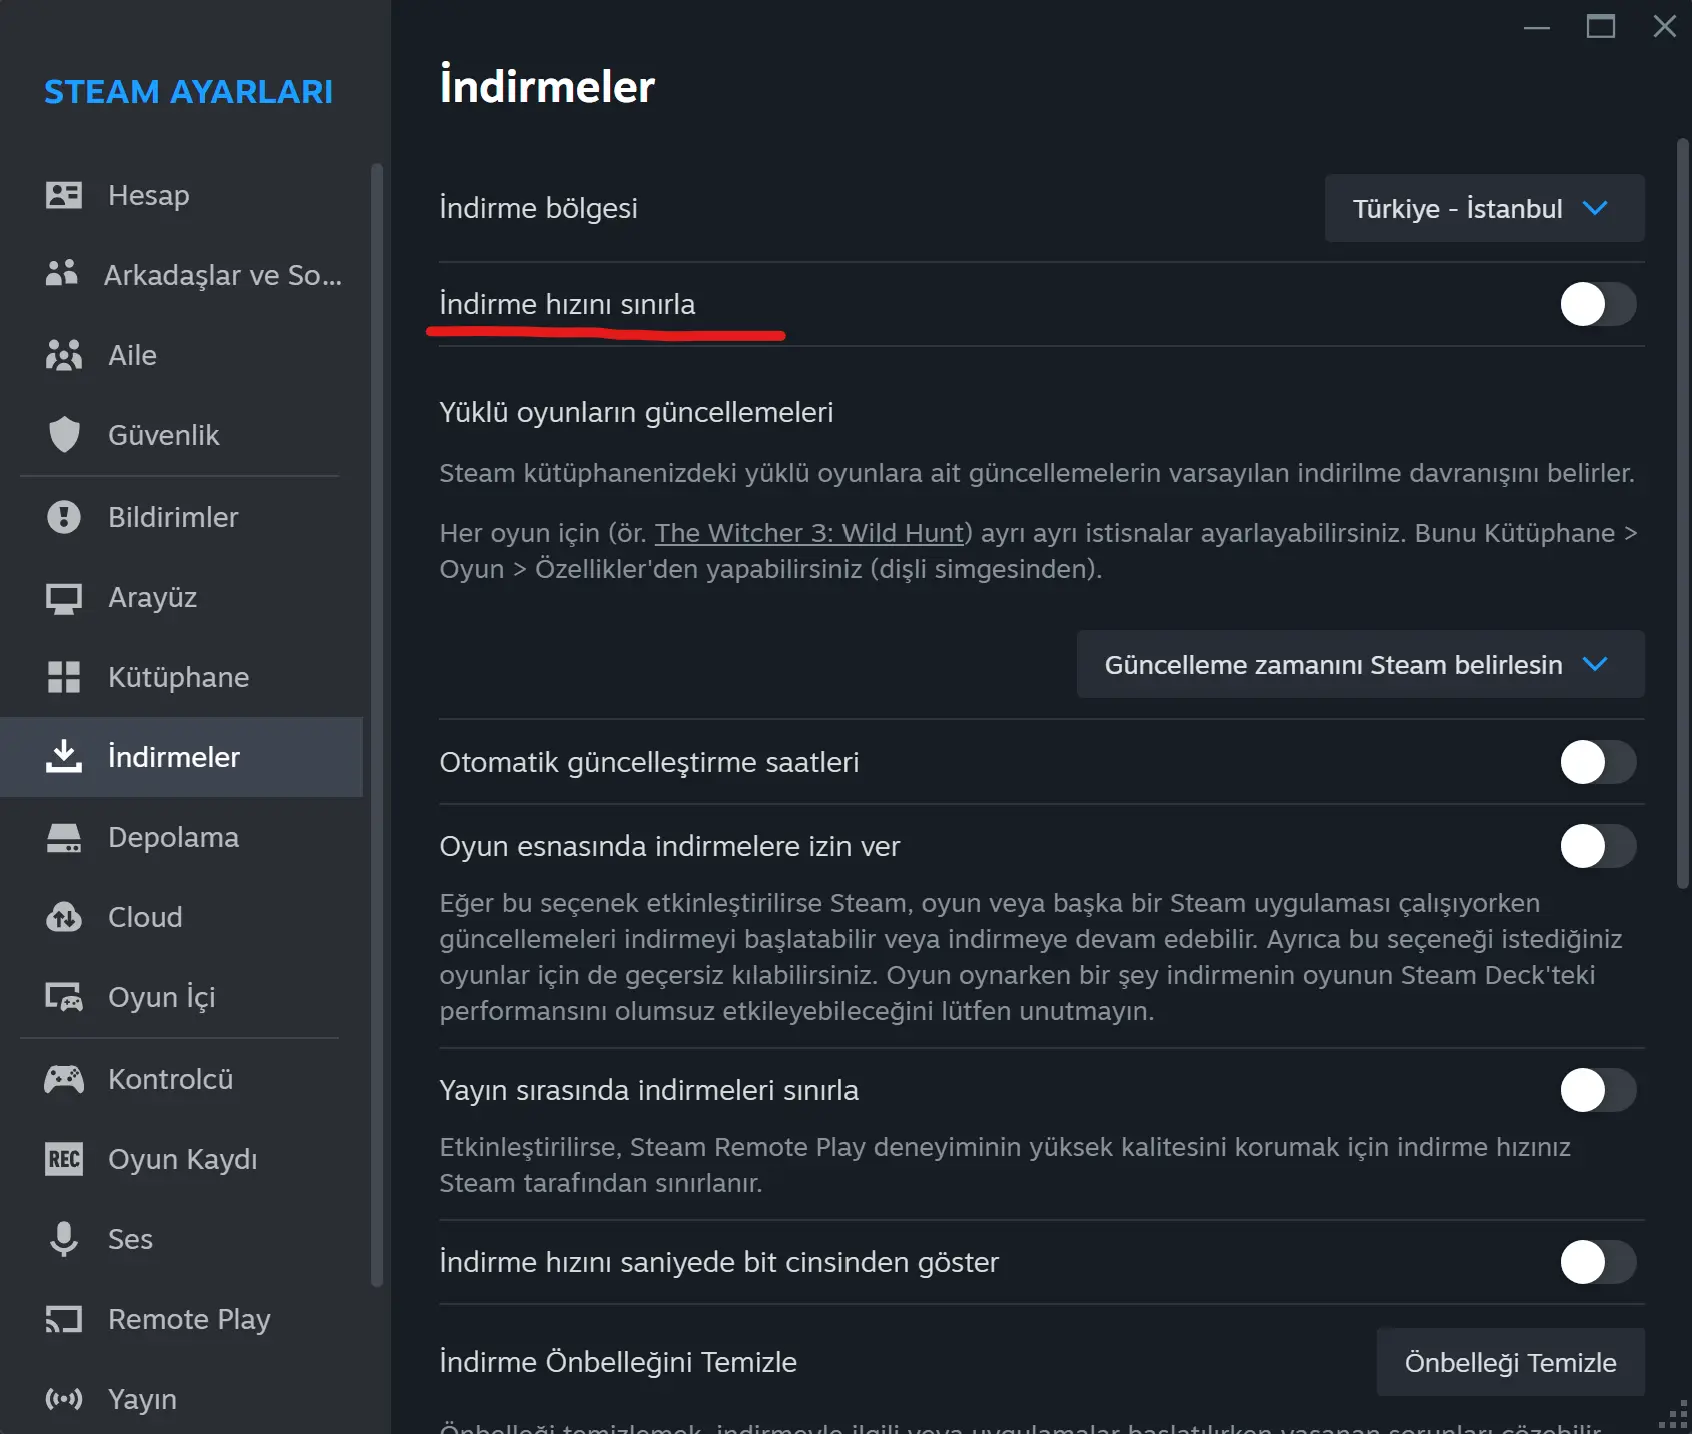Click the Arayüz monitor icon
Image resolution: width=1692 pixels, height=1434 pixels.
[64, 598]
